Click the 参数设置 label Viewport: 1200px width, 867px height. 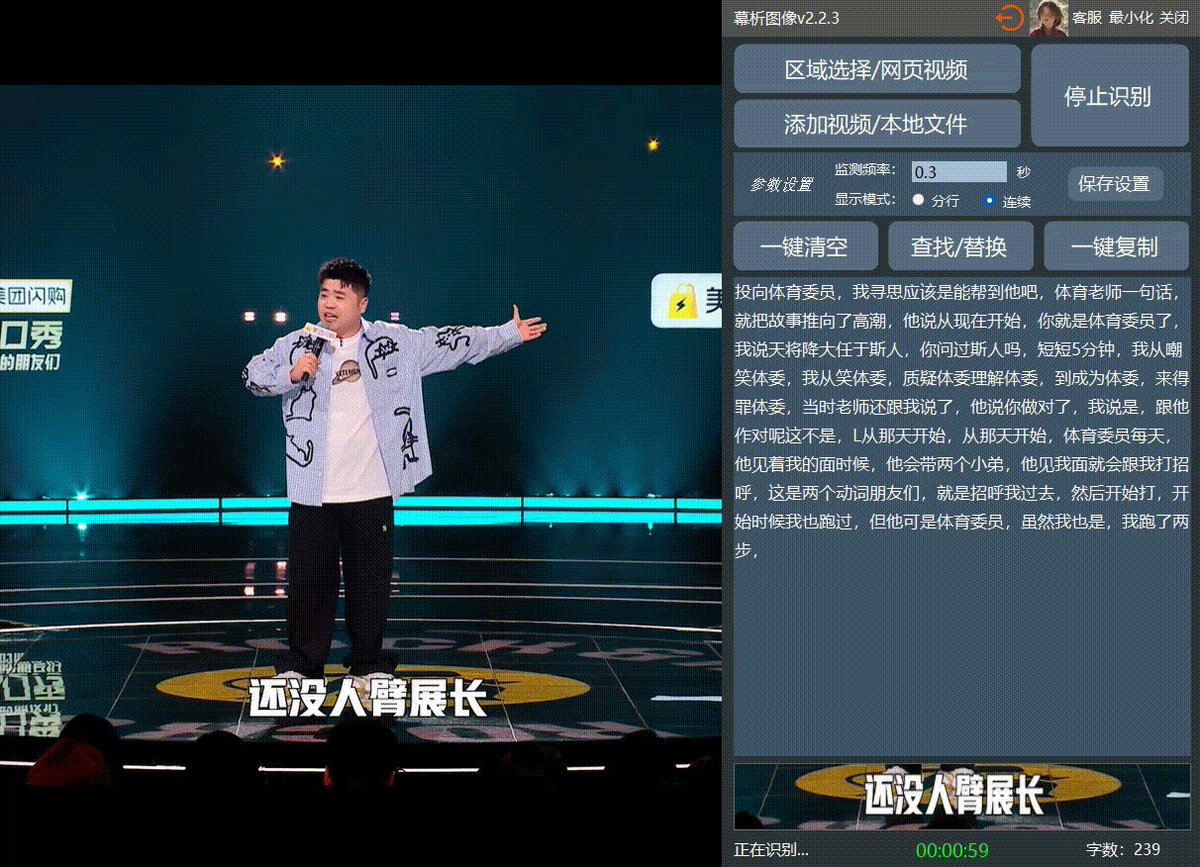pyautogui.click(x=782, y=185)
